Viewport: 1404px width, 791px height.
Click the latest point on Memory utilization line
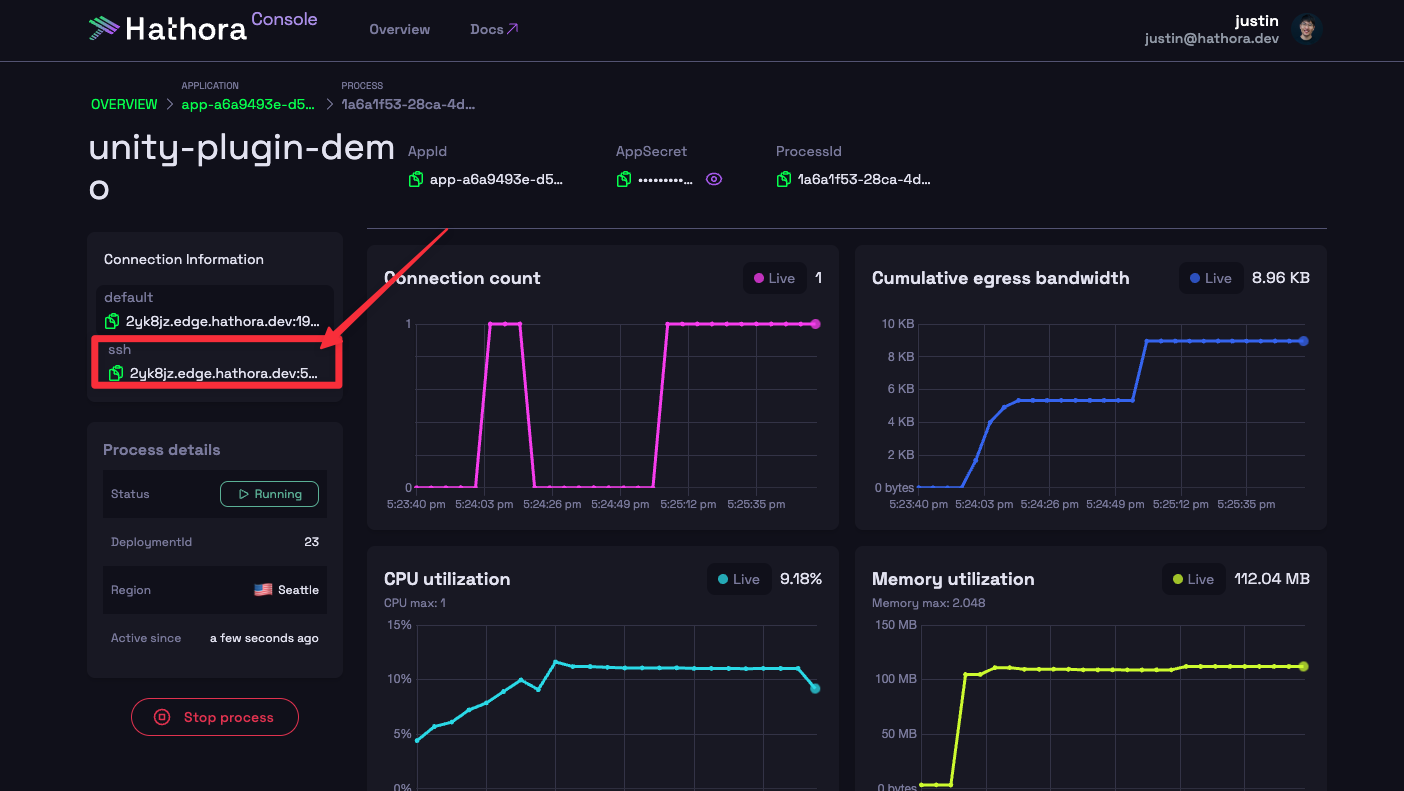(x=1303, y=666)
